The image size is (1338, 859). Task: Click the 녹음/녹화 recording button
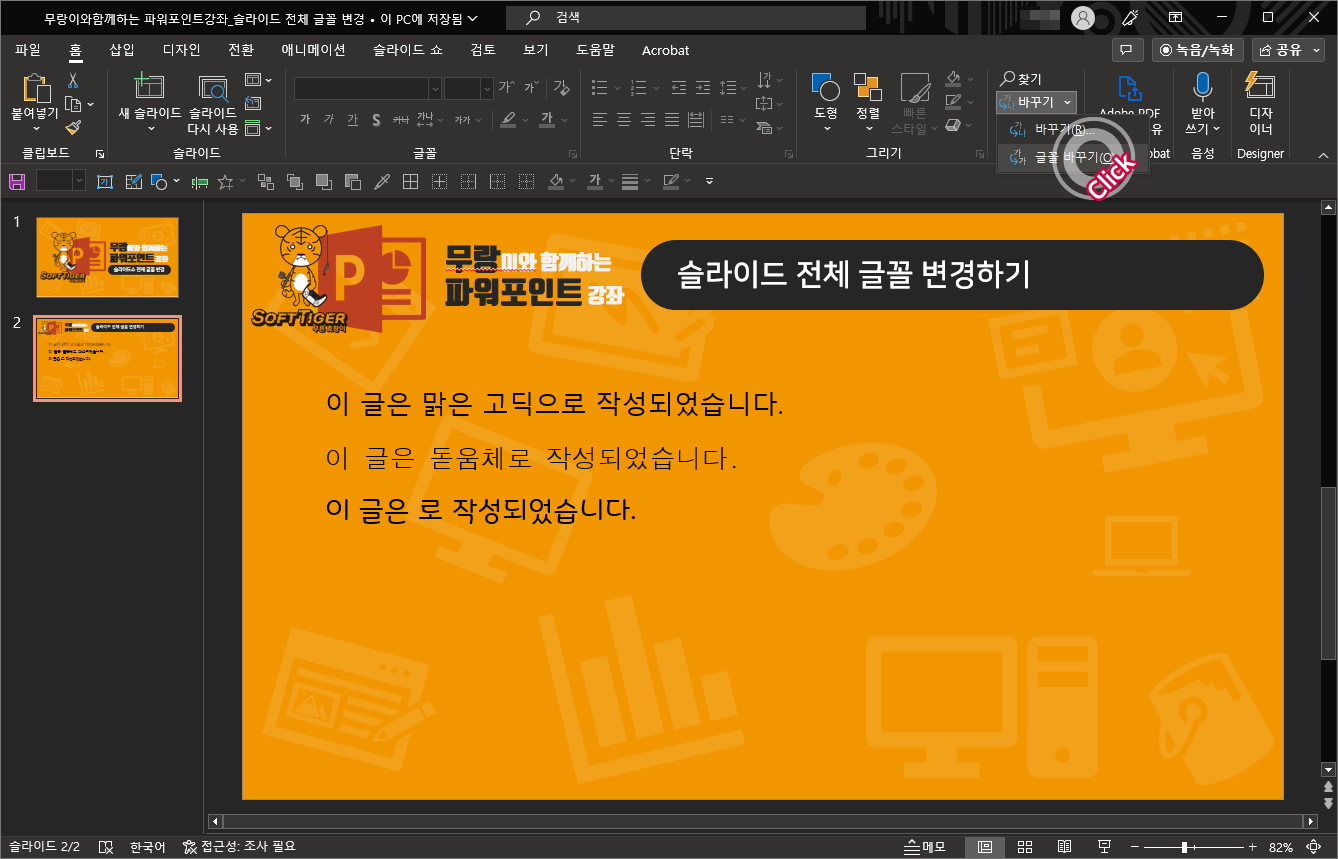(1198, 49)
